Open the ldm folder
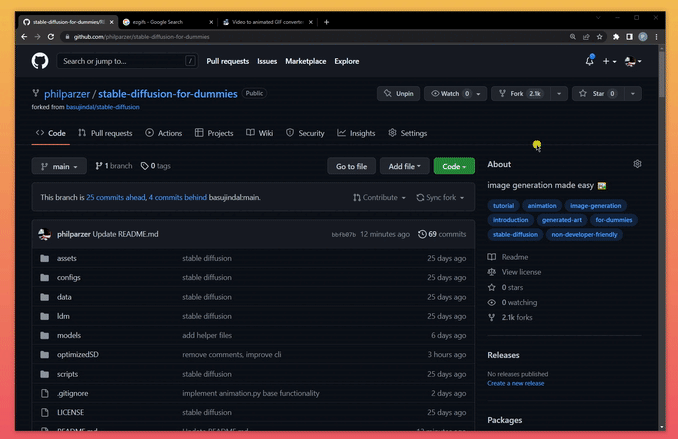The height and width of the screenshot is (439, 678). coord(63,316)
